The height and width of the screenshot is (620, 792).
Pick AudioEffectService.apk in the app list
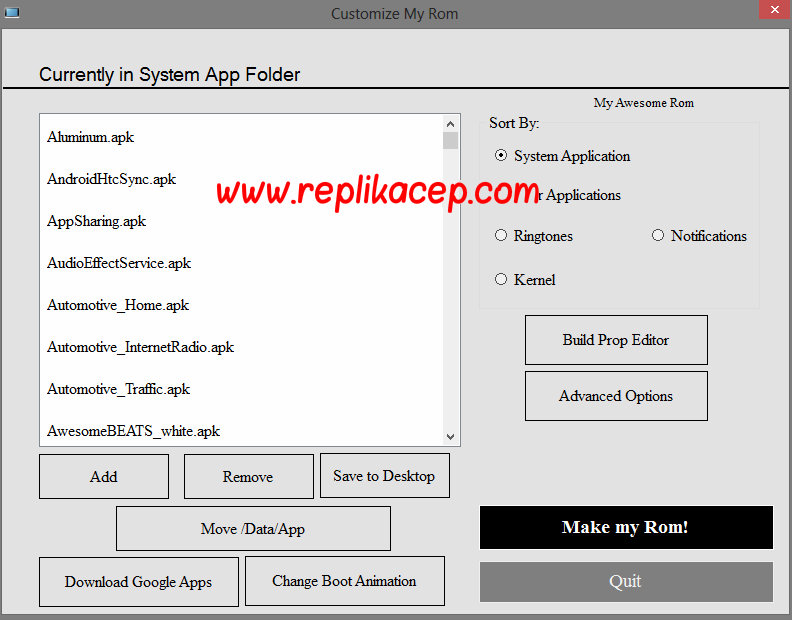[x=119, y=263]
